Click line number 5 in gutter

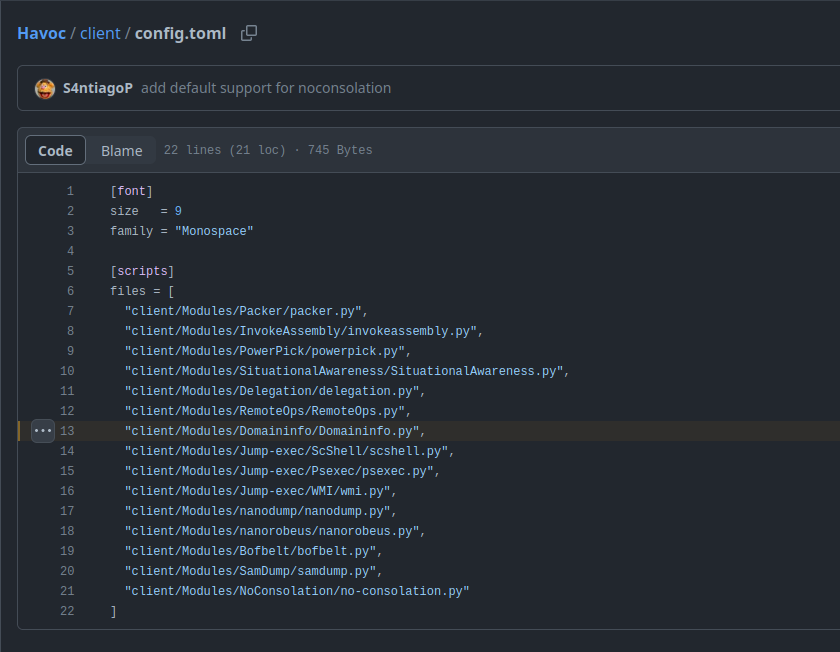point(70,271)
